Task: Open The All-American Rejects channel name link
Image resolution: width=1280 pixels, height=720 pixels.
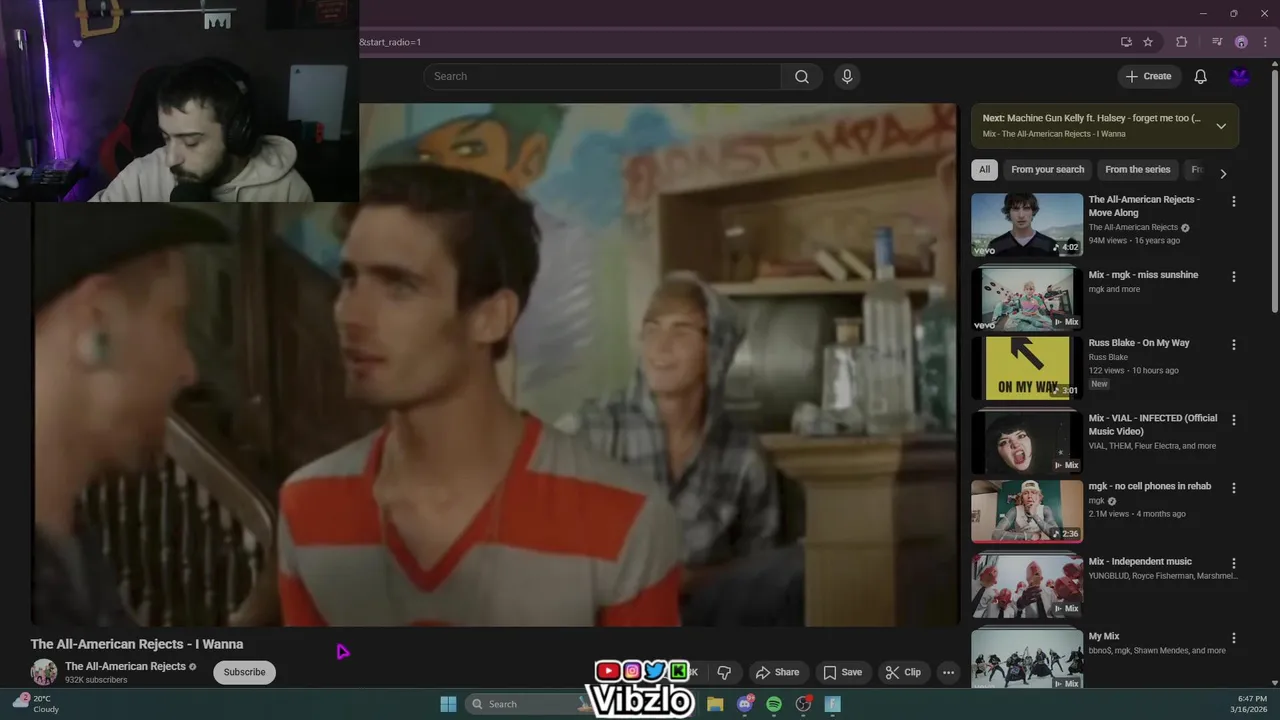Action: point(125,666)
